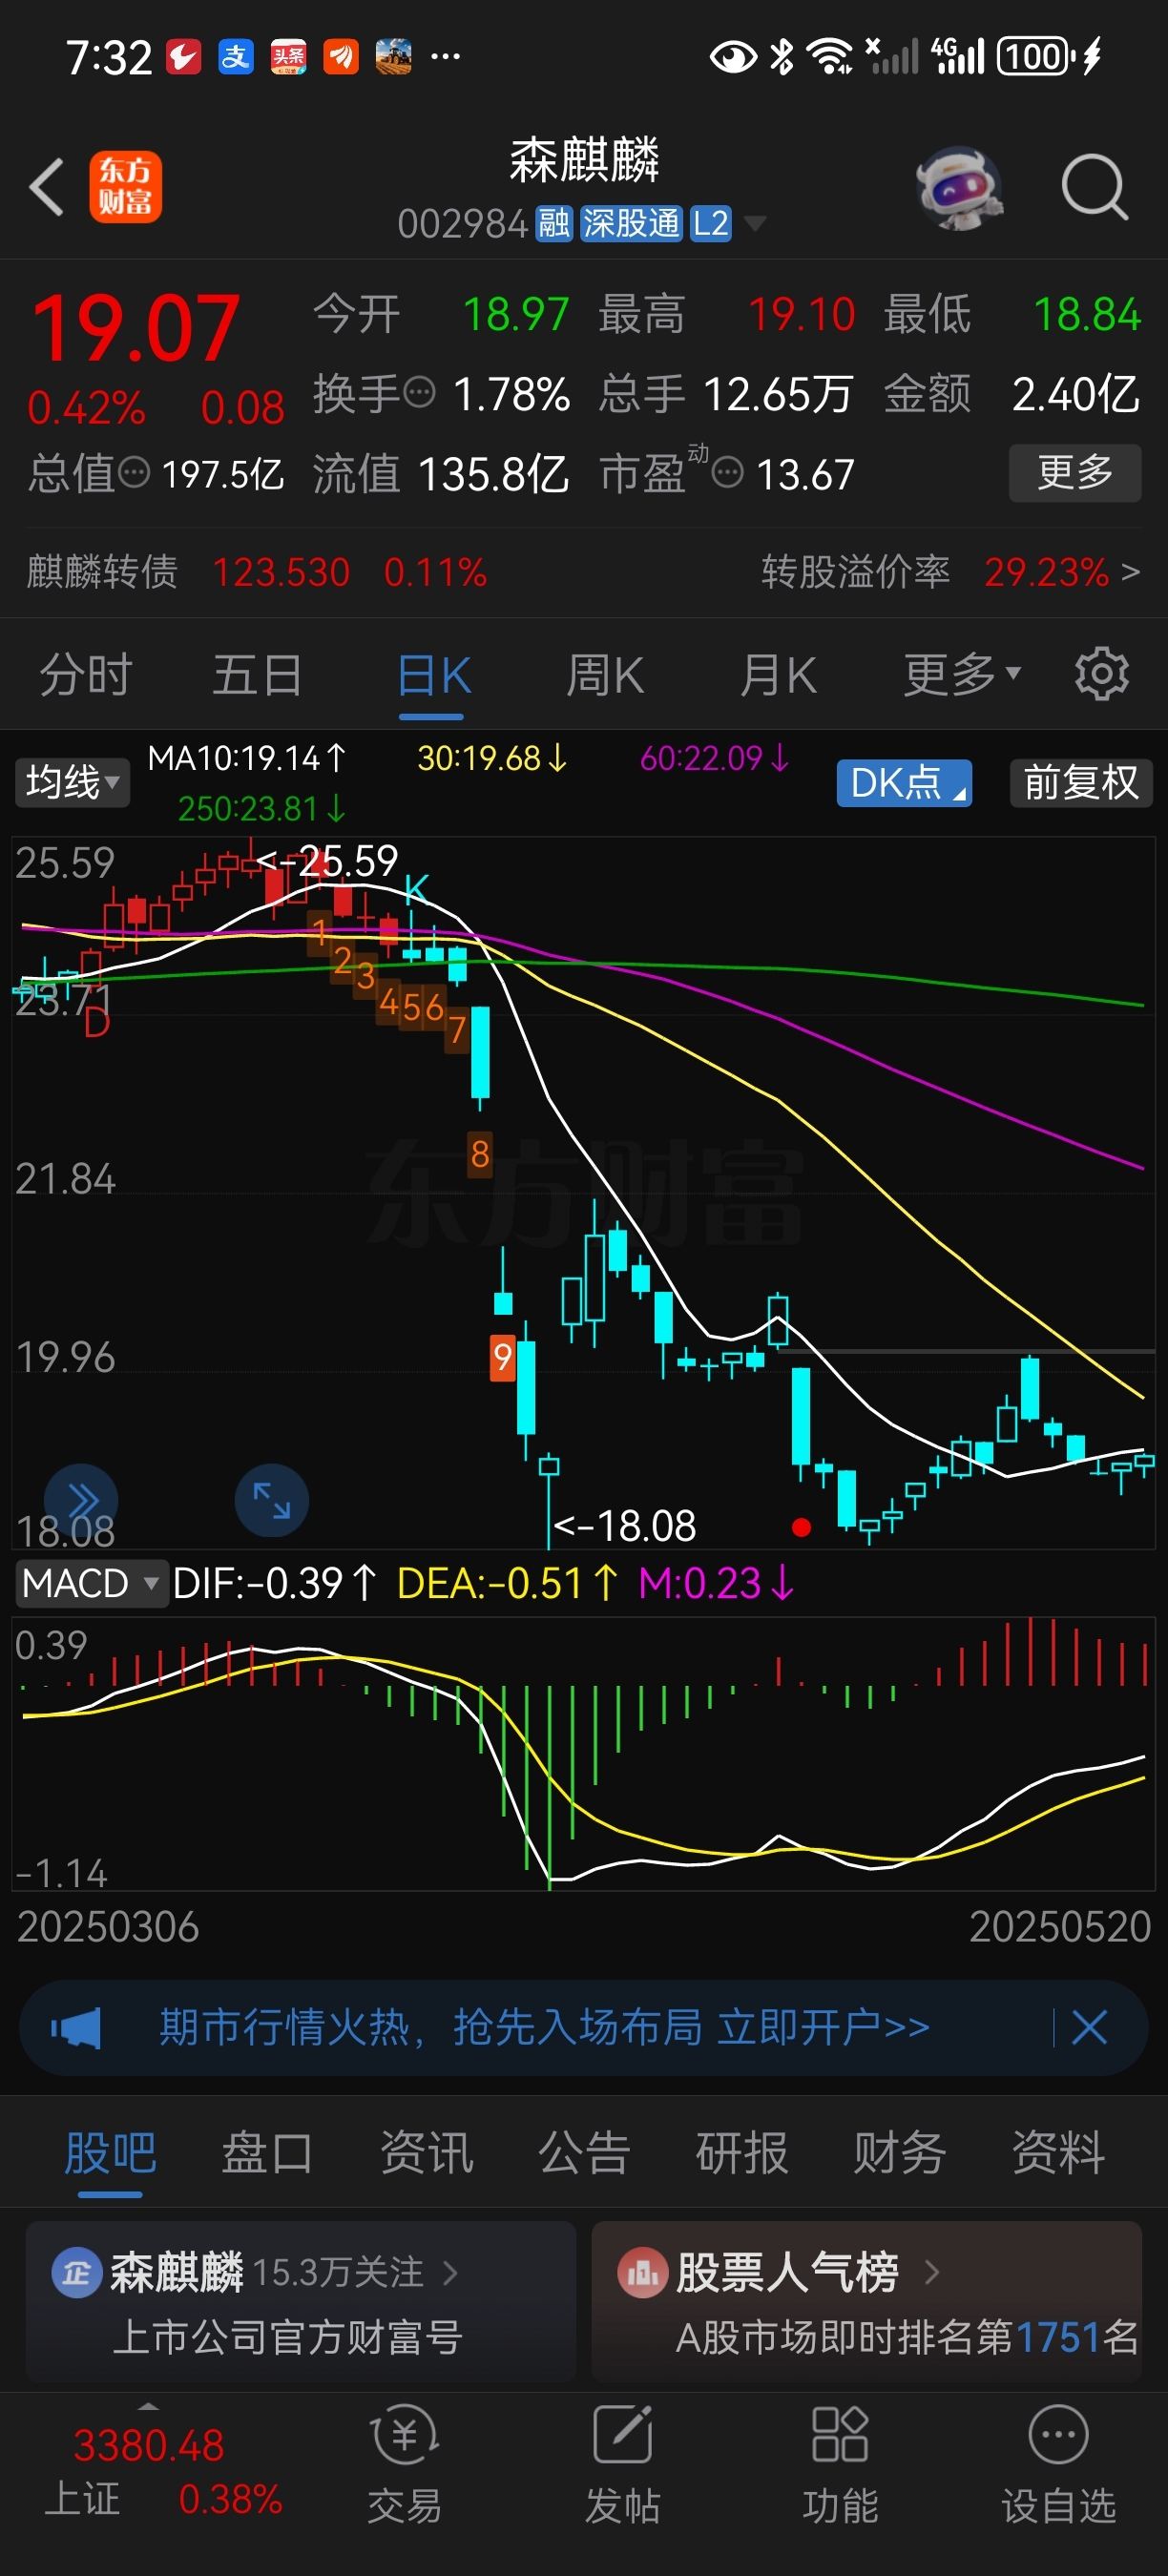This screenshot has height=2576, width=1168.
Task: Expand stock code dropdown triangle
Action: (x=756, y=223)
